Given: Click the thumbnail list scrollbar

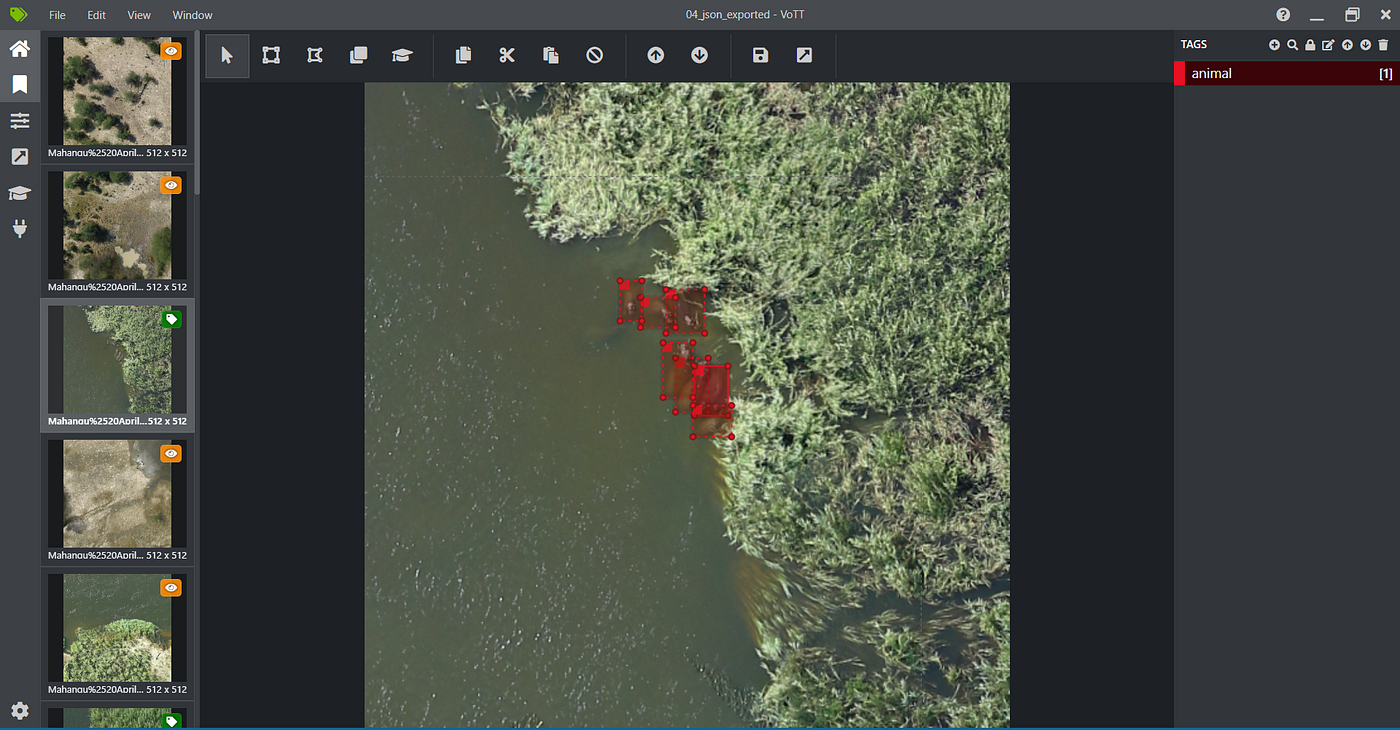Looking at the screenshot, I should 197,114.
